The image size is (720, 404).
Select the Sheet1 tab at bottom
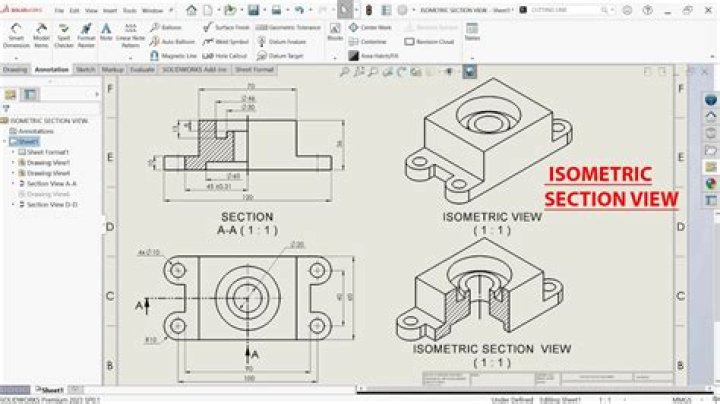click(50, 390)
